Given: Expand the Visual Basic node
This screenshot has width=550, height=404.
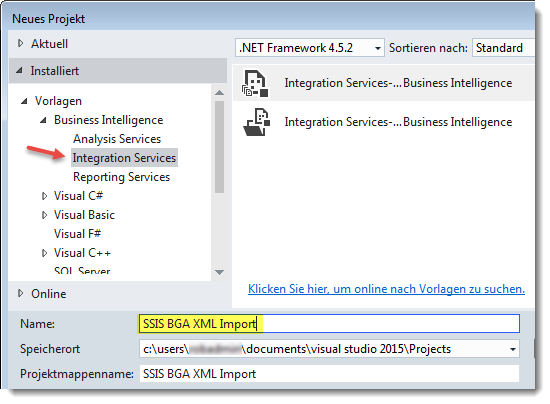Looking at the screenshot, I should (x=44, y=215).
